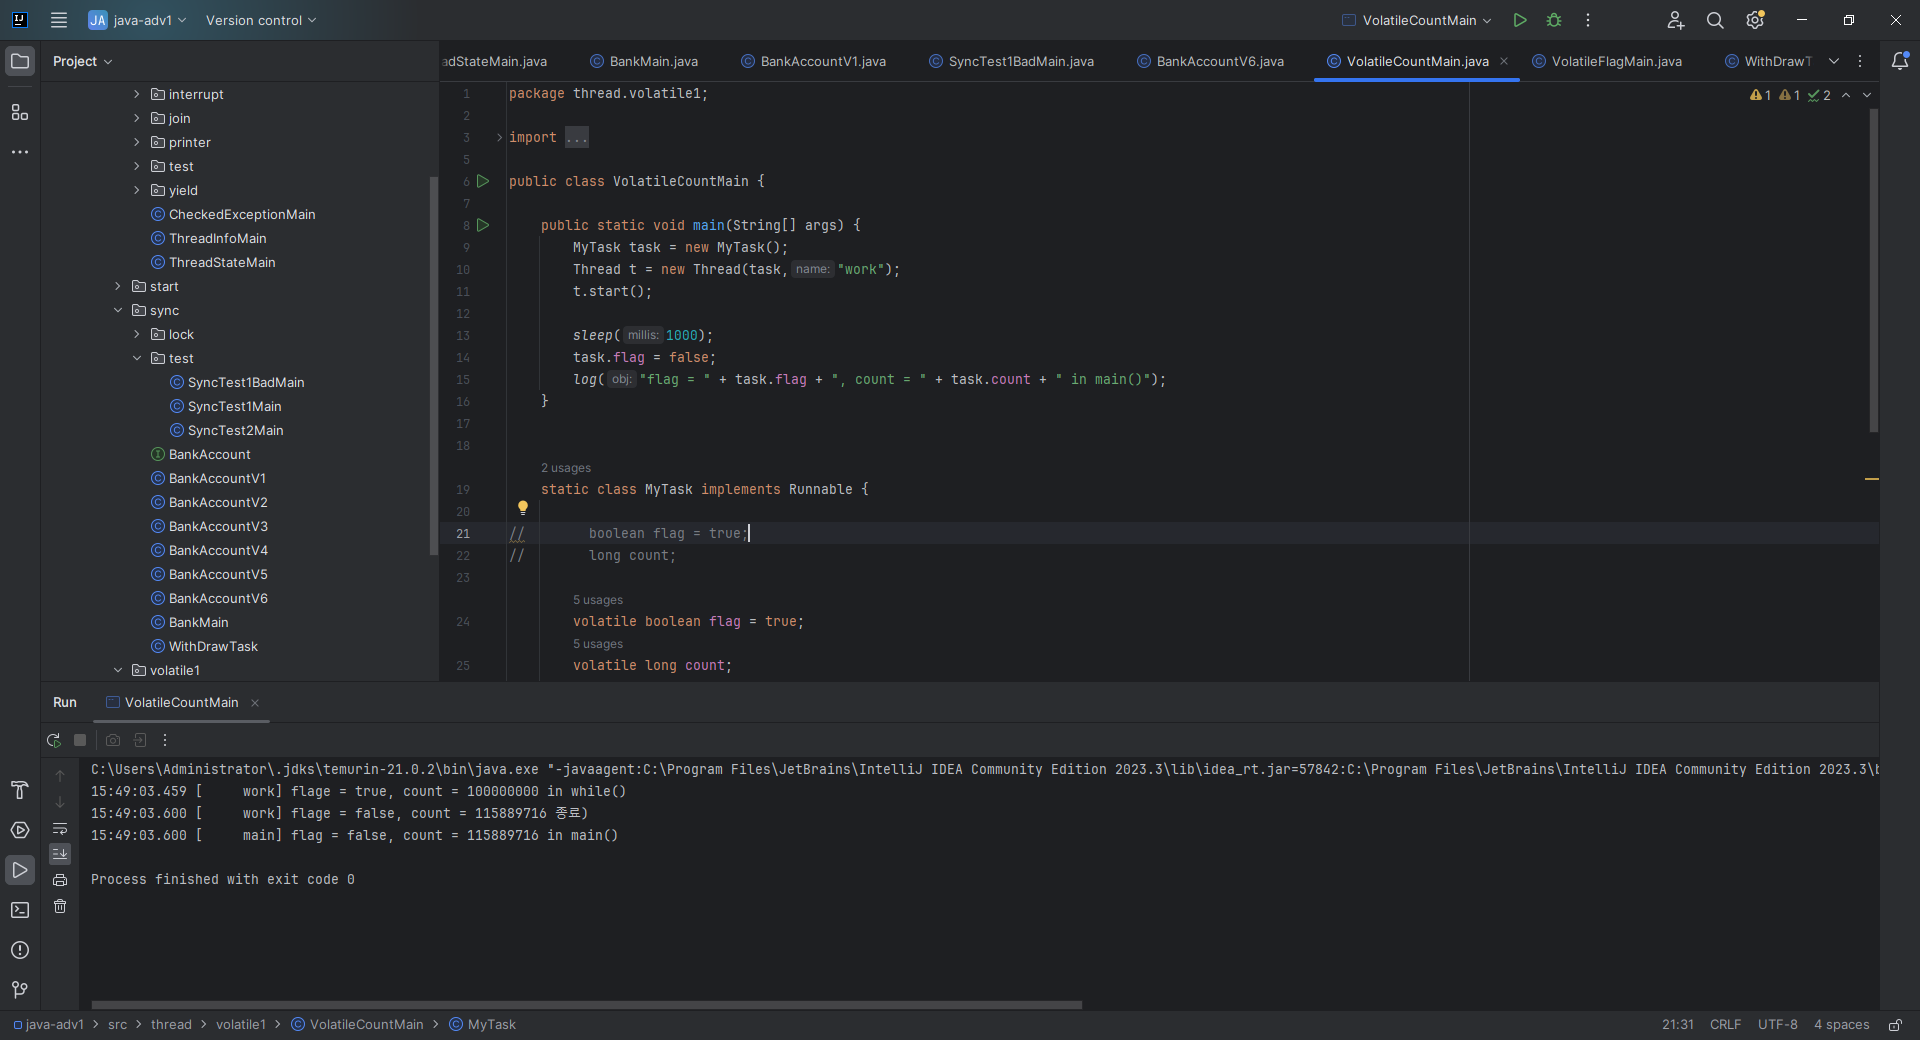Open SyncTest2Main in project tree
Image resolution: width=1920 pixels, height=1040 pixels.
coord(235,430)
